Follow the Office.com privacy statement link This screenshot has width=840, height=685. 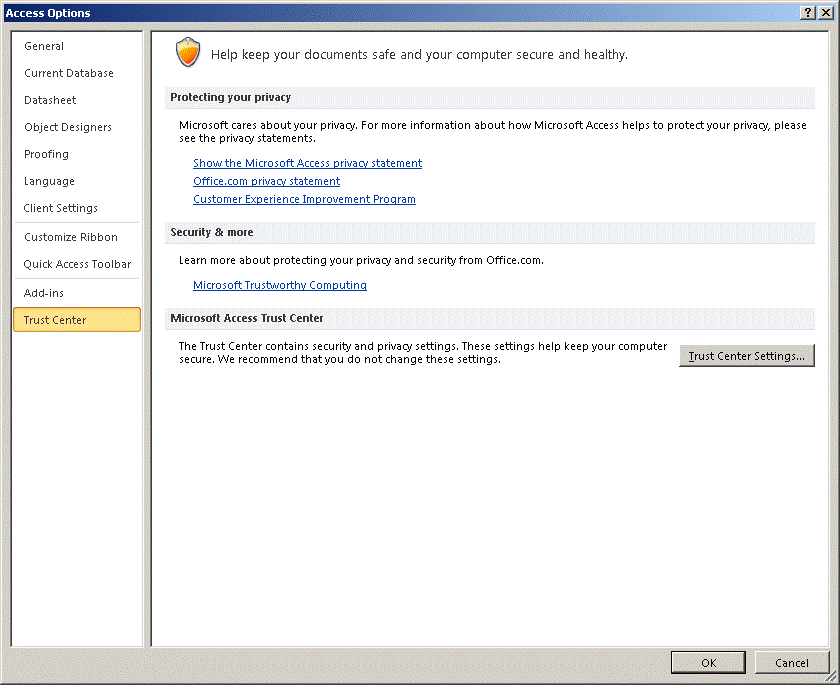tap(266, 181)
